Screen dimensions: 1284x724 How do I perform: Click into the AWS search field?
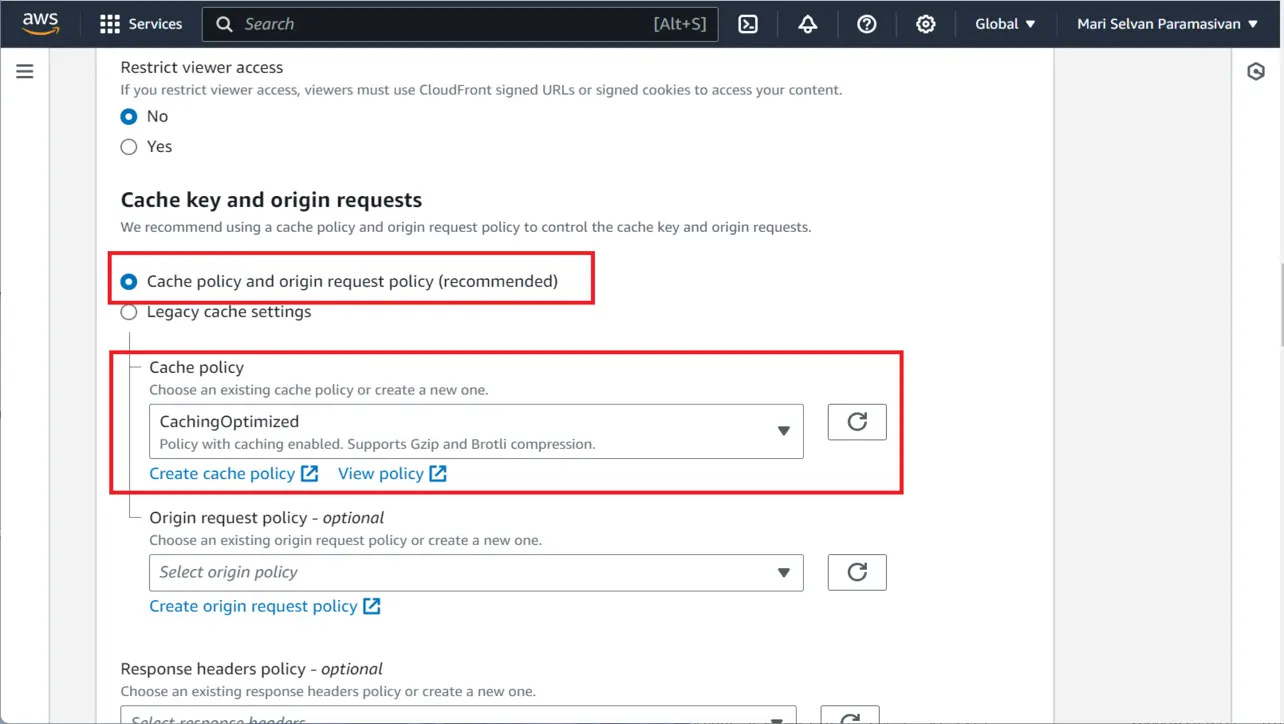click(x=460, y=24)
